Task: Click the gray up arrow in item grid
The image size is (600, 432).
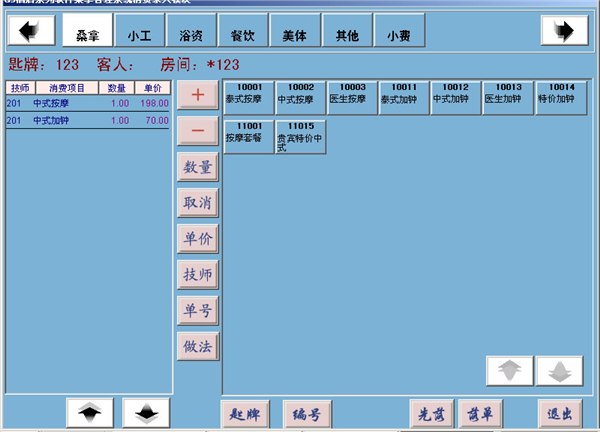Action: tap(510, 371)
